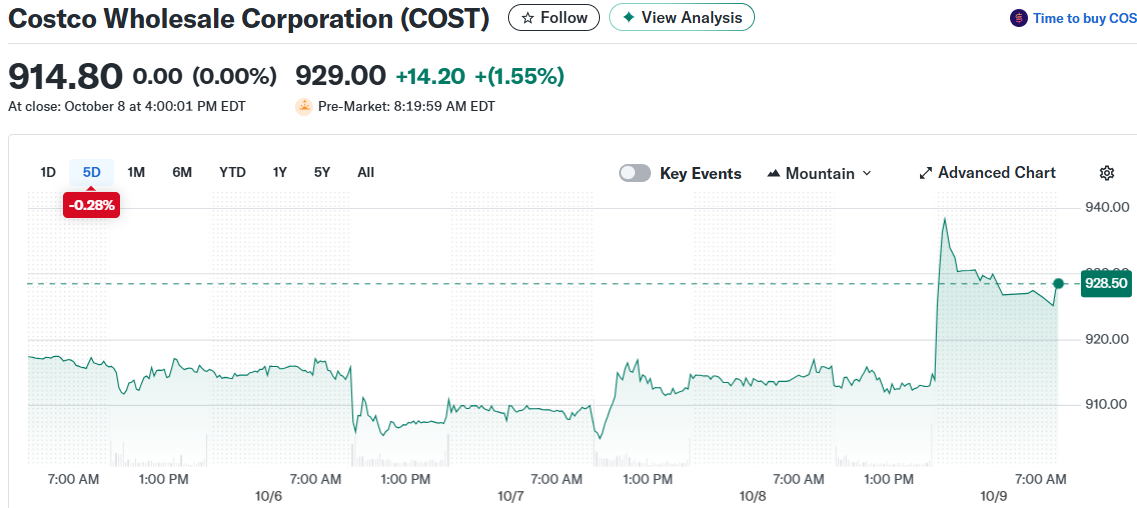Image resolution: width=1137 pixels, height=508 pixels.
Task: Show the All time range
Action: (x=366, y=172)
